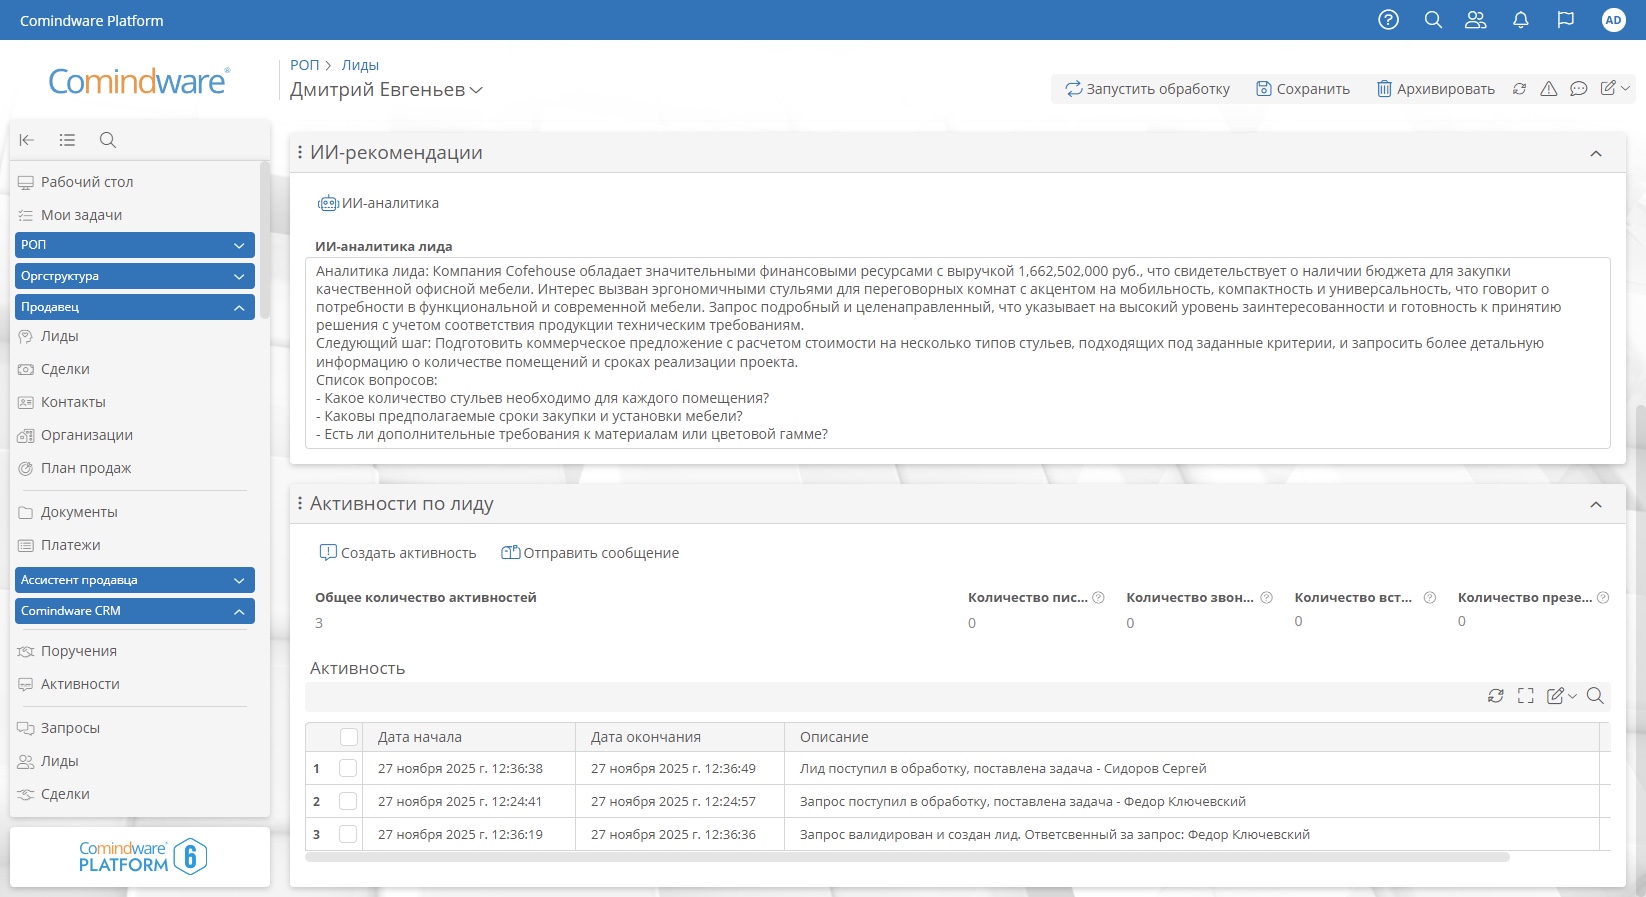Check row 2 checkbox in Активность table
This screenshot has width=1646, height=897.
pyautogui.click(x=348, y=802)
